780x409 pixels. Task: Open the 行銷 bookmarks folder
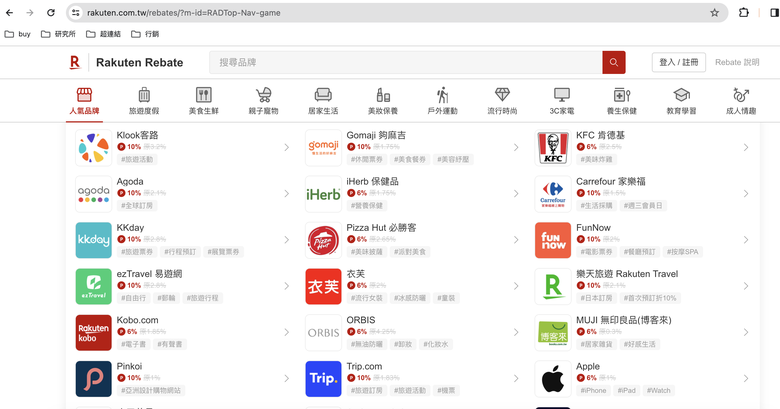click(x=145, y=34)
